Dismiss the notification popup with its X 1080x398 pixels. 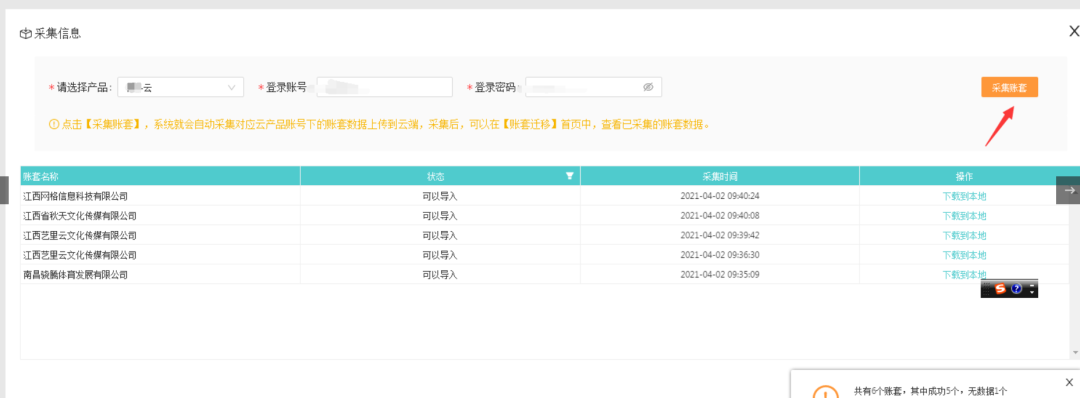pyautogui.click(x=1069, y=382)
